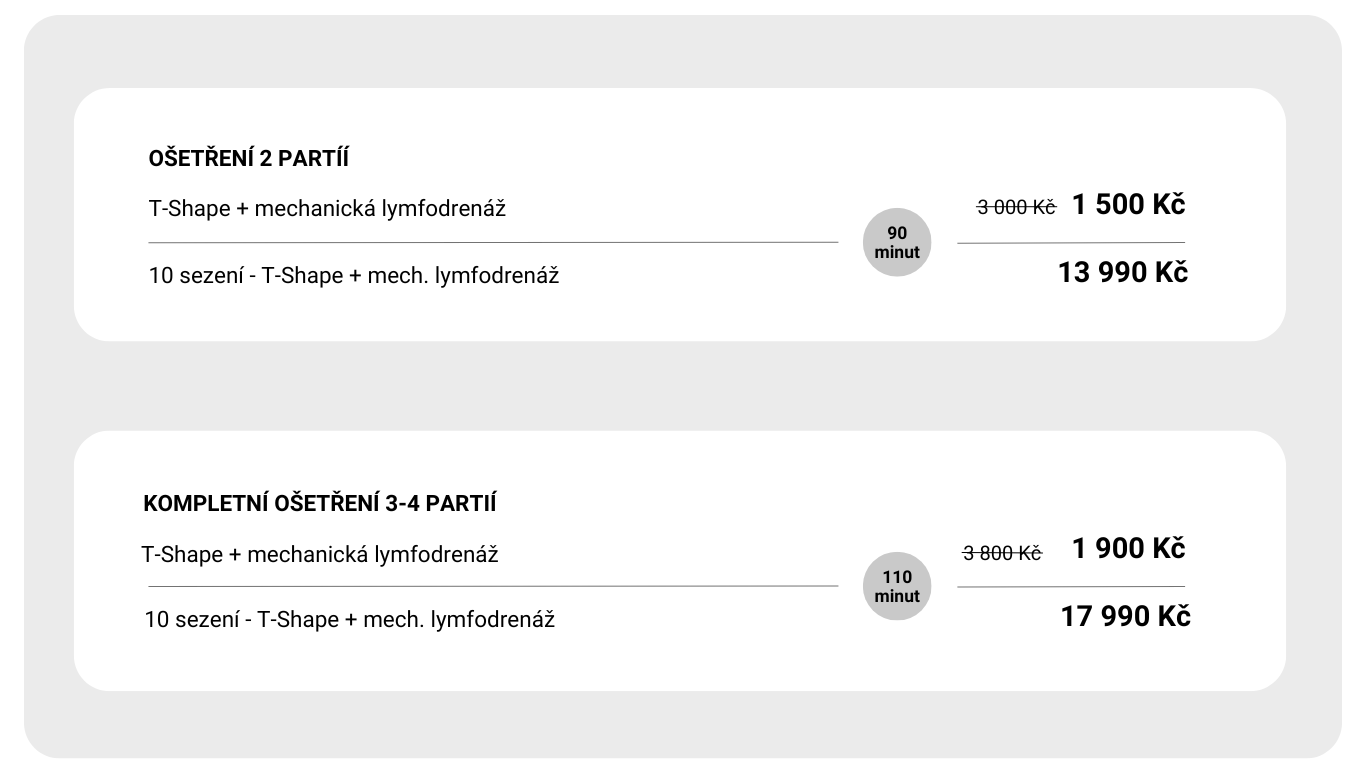This screenshot has height=768, width=1366.
Task: Choose the 10 sezení package under 2 PARTIÍ
Action: click(x=353, y=275)
